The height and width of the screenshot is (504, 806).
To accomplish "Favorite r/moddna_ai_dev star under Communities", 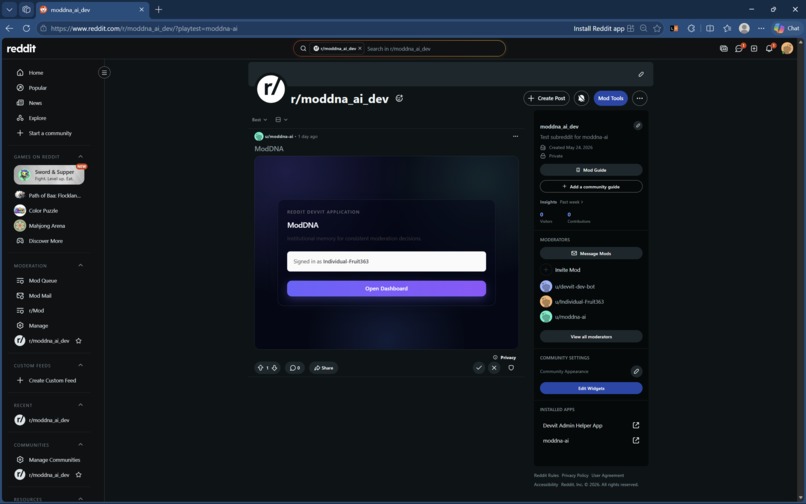I will pos(79,475).
